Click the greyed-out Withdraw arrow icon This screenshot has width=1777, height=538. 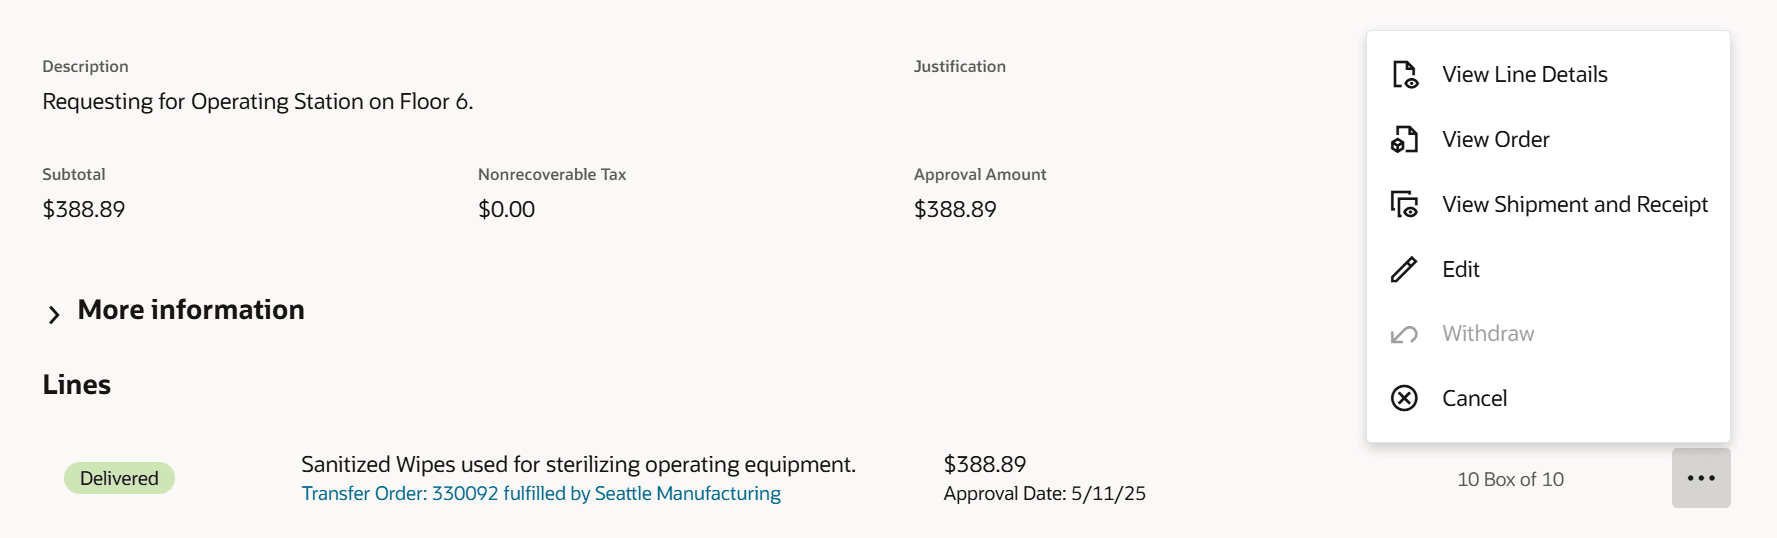[x=1404, y=334]
